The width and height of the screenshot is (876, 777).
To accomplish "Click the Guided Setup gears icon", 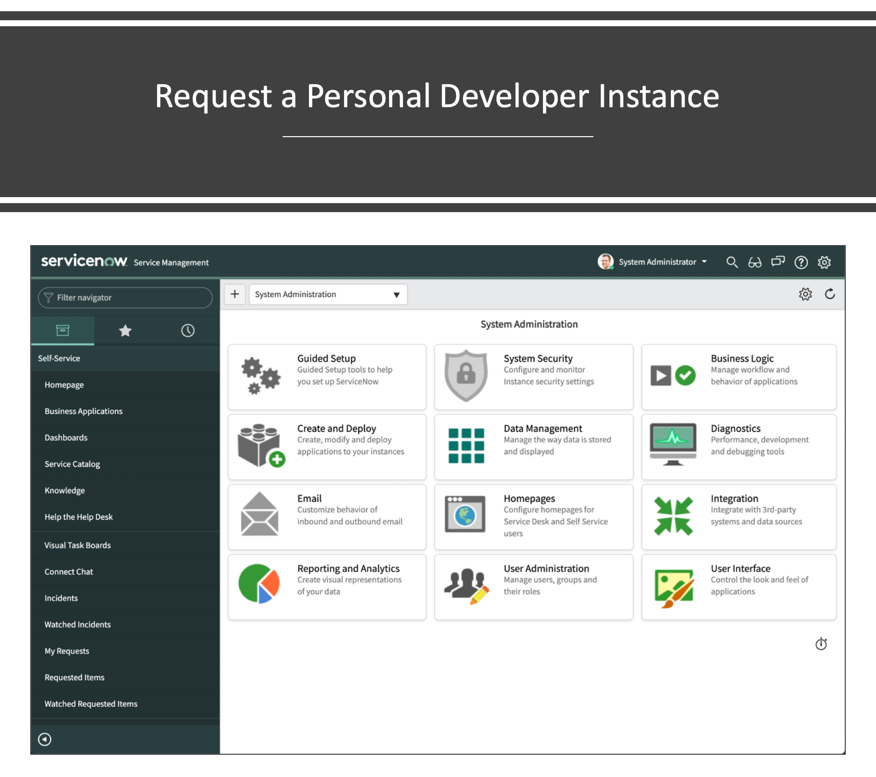I will click(260, 375).
